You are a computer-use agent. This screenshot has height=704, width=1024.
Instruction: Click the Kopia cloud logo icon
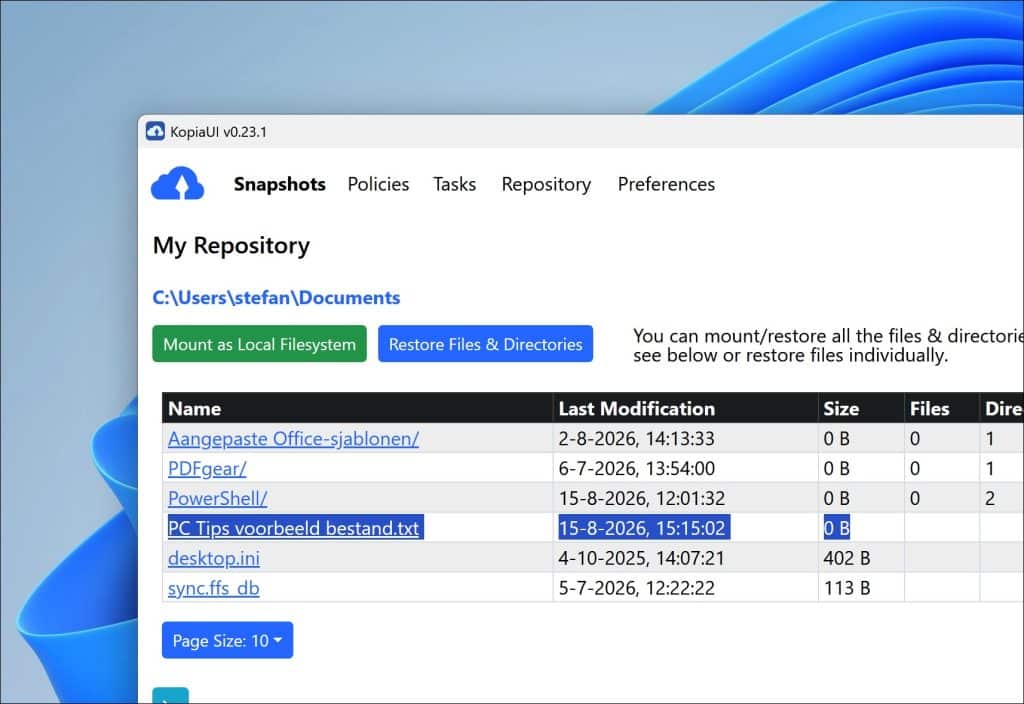178,184
